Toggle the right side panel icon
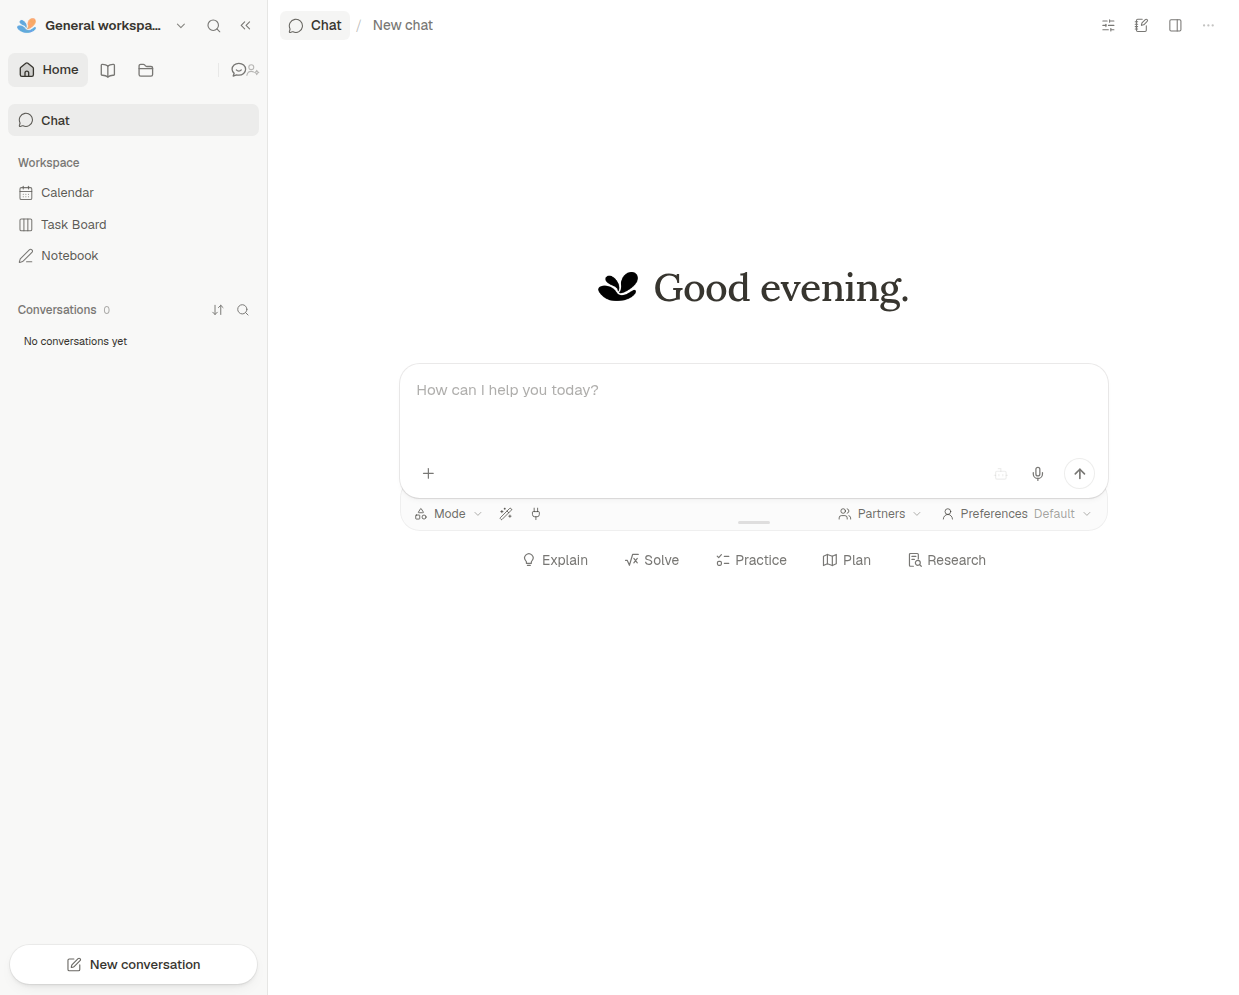This screenshot has width=1239, height=995. click(x=1175, y=26)
